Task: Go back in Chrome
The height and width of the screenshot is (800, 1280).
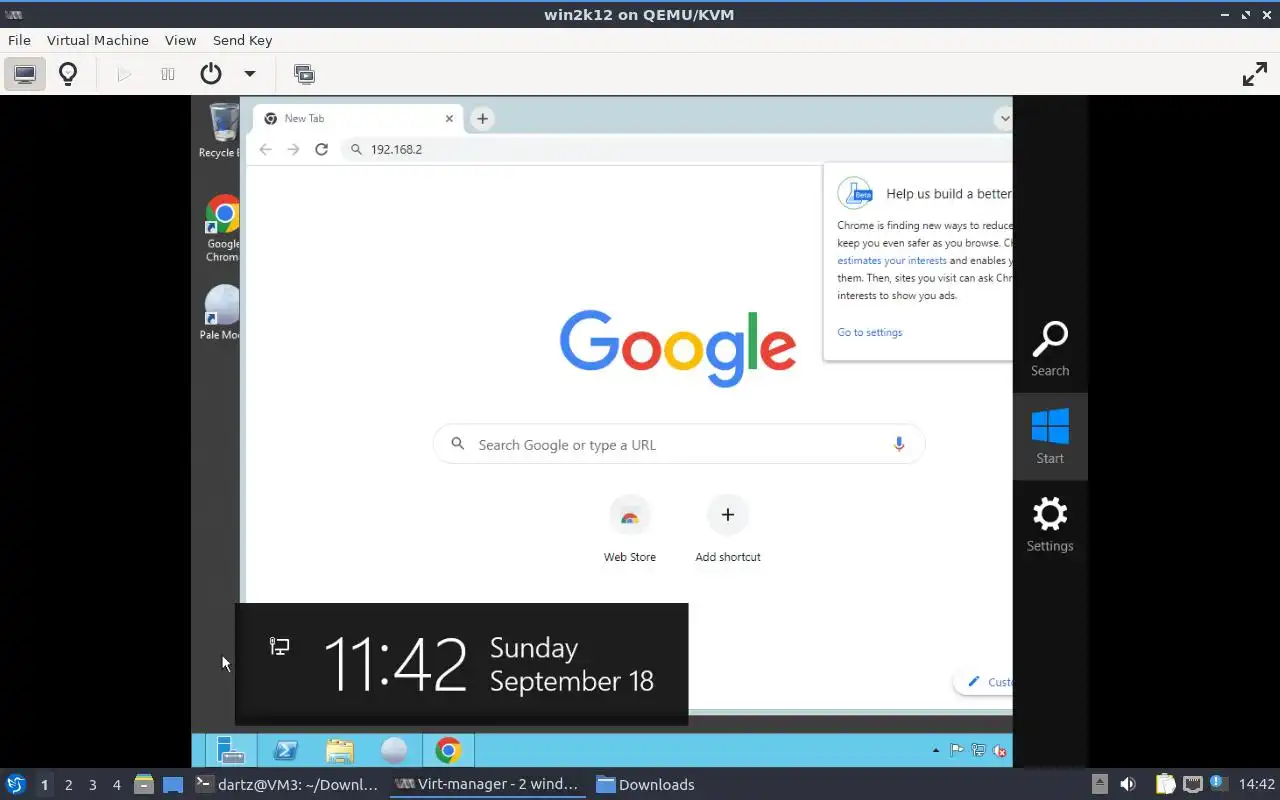Action: point(265,149)
